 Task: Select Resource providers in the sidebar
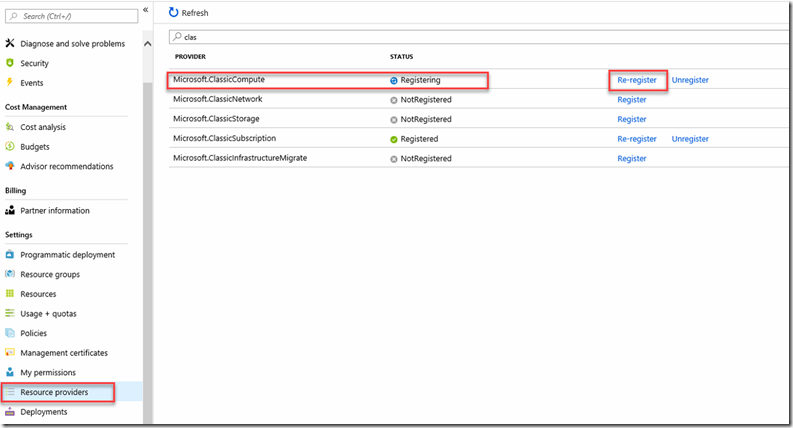click(54, 392)
